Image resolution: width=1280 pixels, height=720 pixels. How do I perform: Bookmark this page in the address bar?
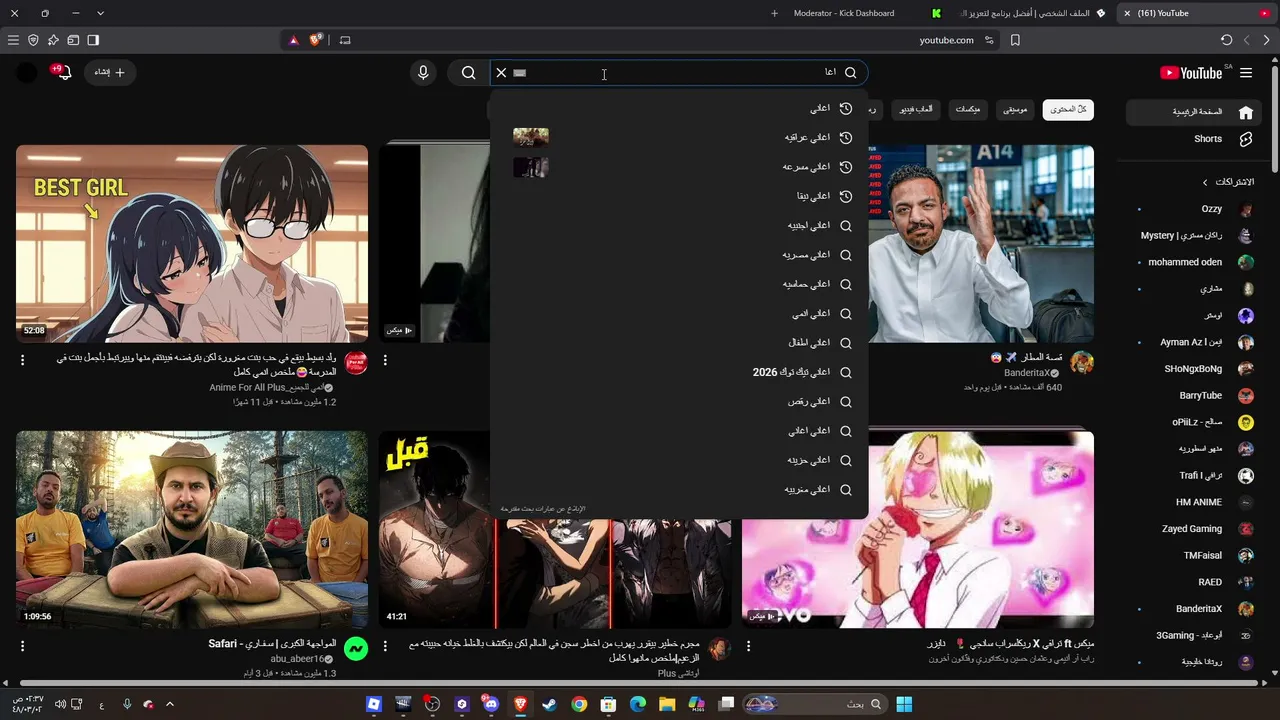[x=1015, y=40]
